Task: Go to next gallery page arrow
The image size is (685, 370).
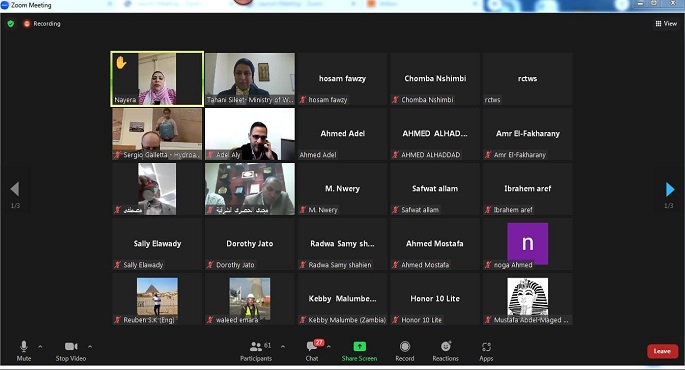Action: pos(670,189)
